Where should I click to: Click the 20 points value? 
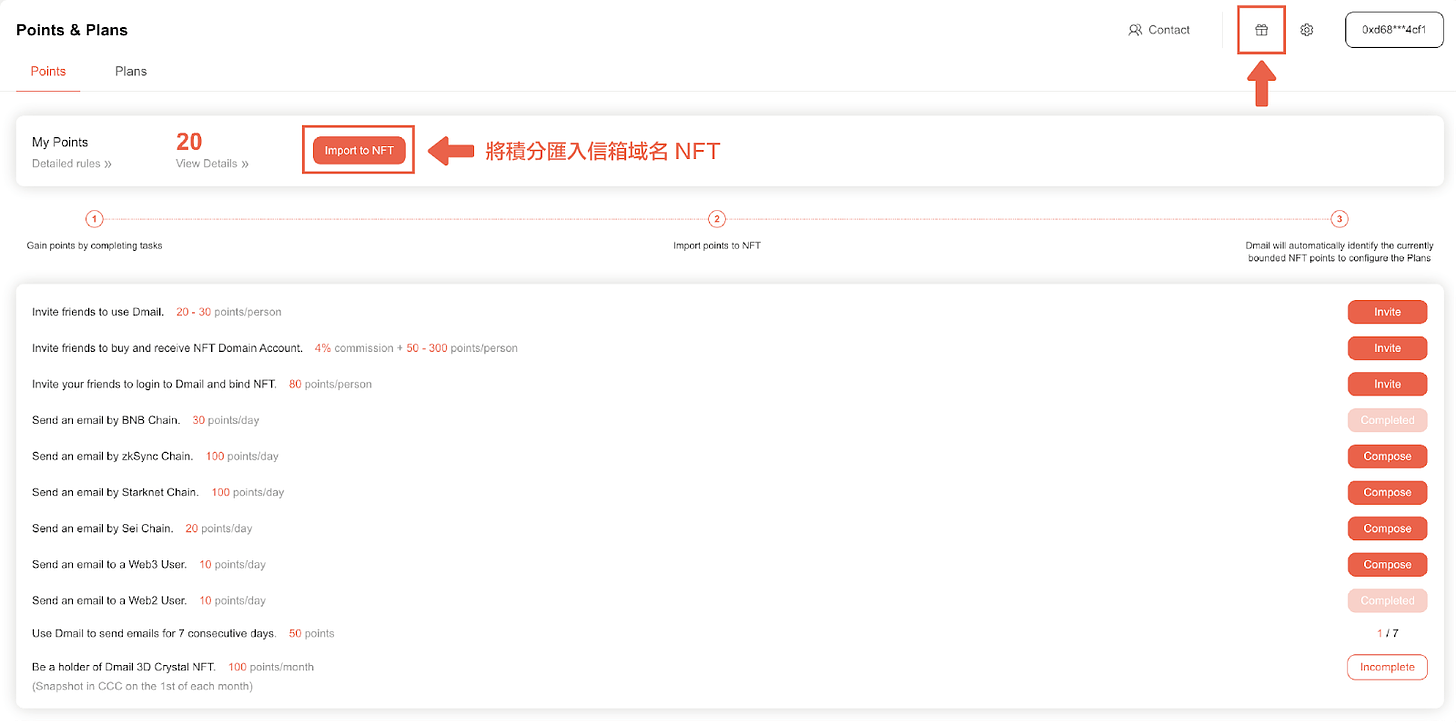click(189, 141)
